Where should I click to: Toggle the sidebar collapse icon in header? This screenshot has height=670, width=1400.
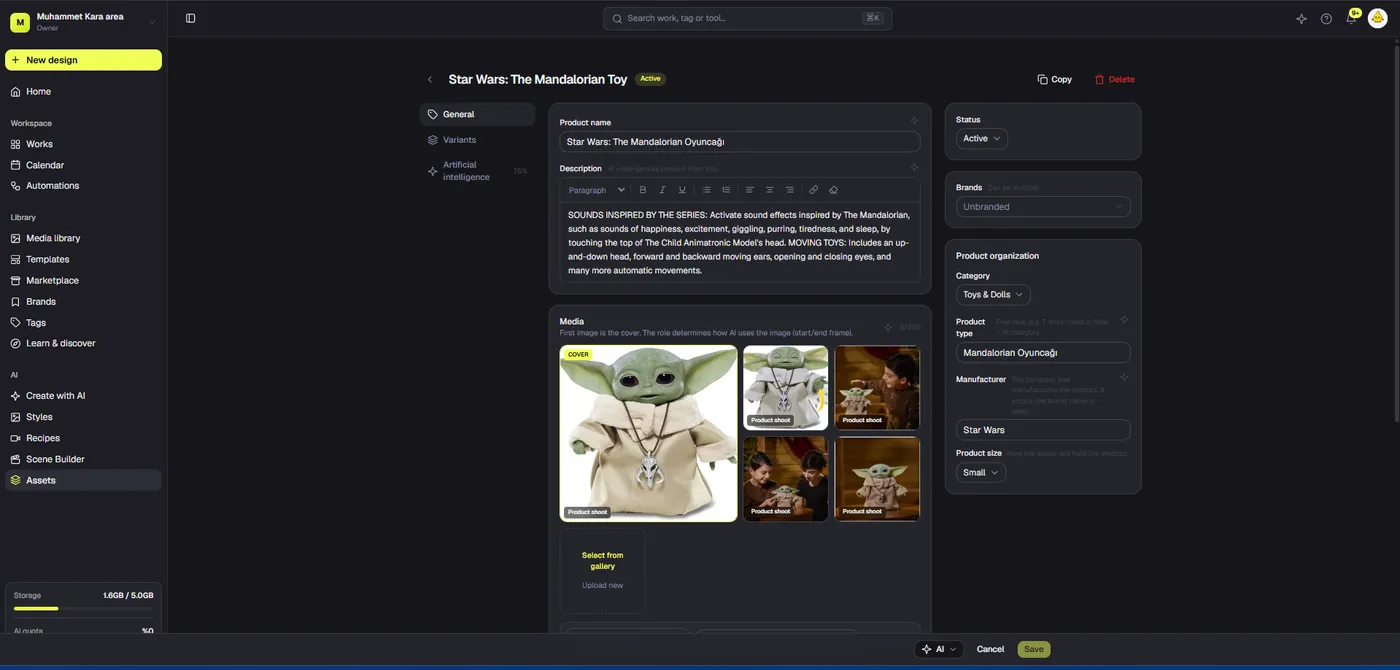coord(190,18)
